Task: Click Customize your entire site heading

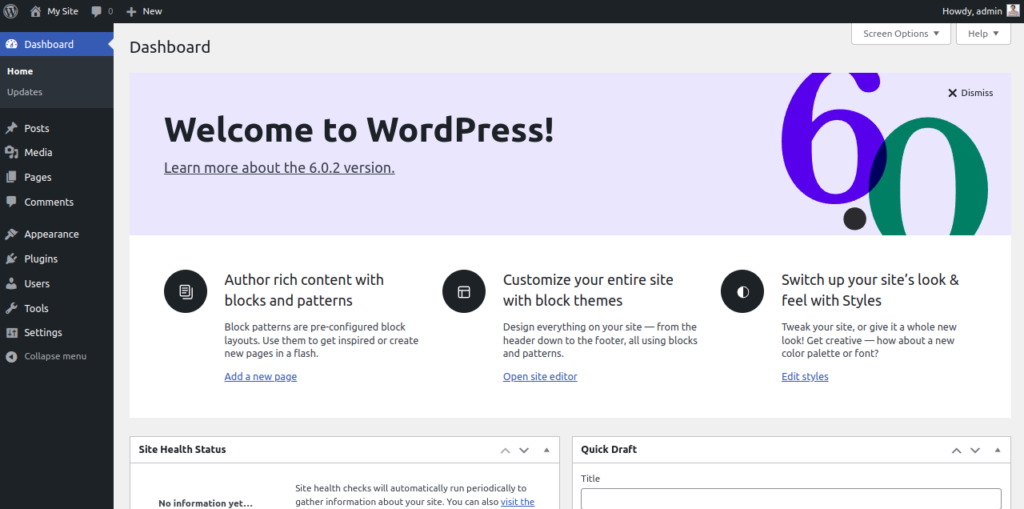Action: tap(588, 290)
